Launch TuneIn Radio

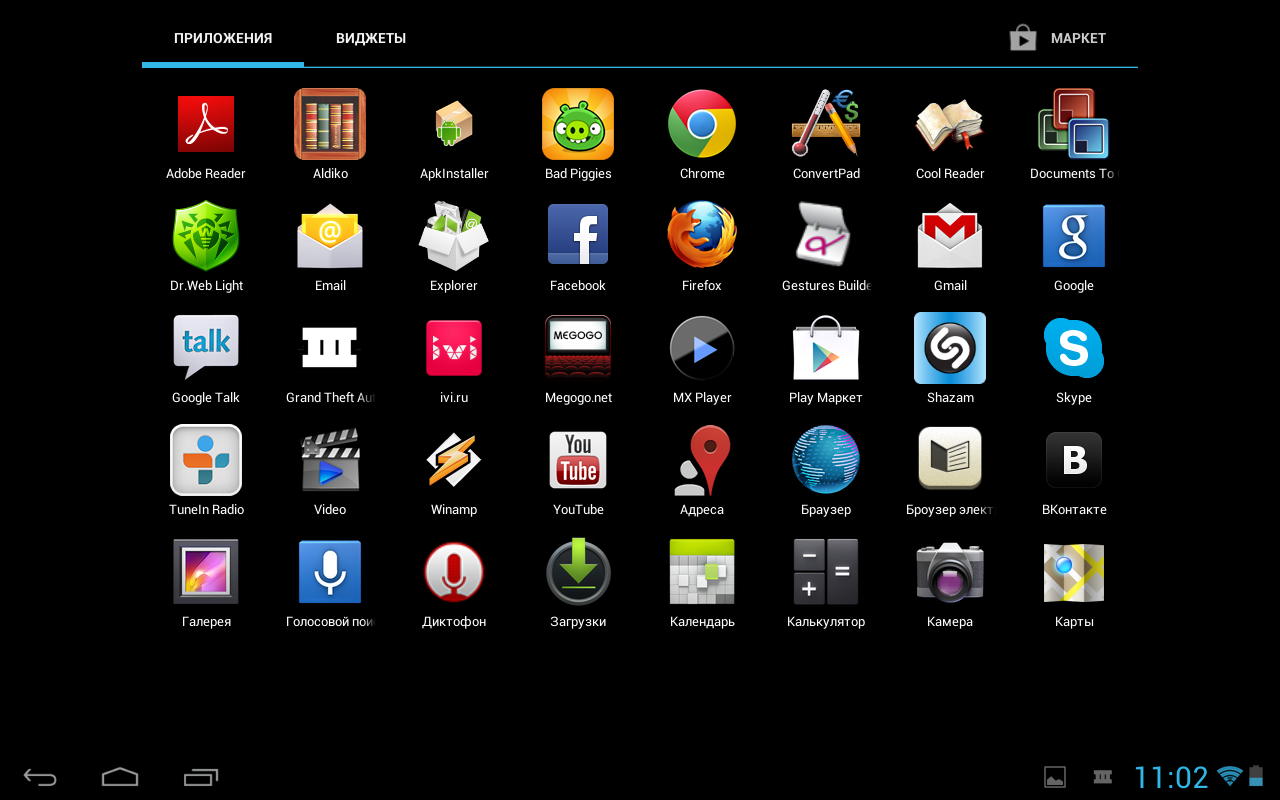206,460
